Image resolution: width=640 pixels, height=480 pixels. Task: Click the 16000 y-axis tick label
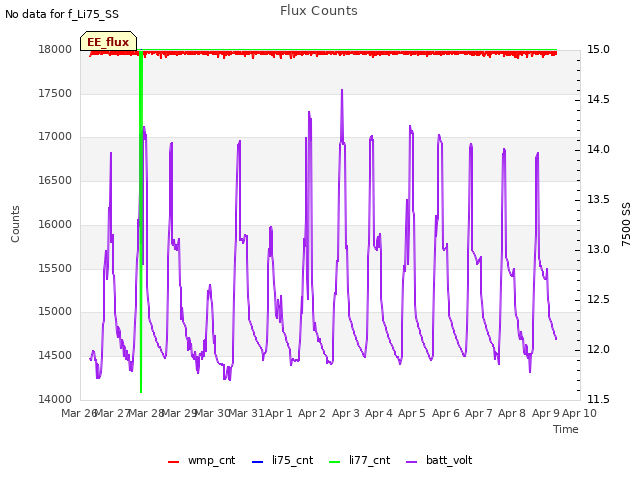pos(55,224)
